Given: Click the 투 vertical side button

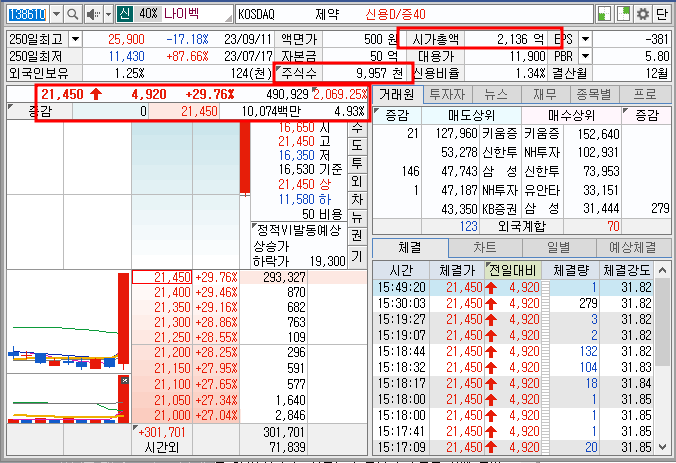Looking at the screenshot, I should pyautogui.click(x=357, y=163).
